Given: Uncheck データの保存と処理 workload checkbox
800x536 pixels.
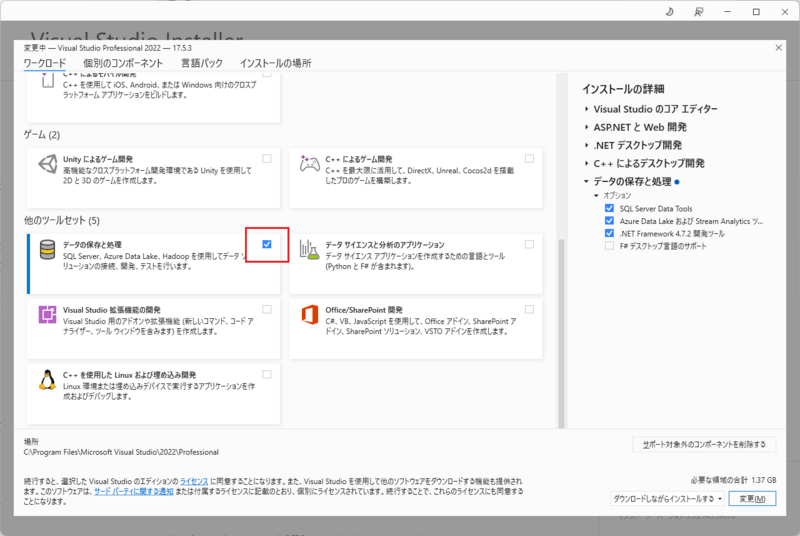Looking at the screenshot, I should (x=267, y=244).
